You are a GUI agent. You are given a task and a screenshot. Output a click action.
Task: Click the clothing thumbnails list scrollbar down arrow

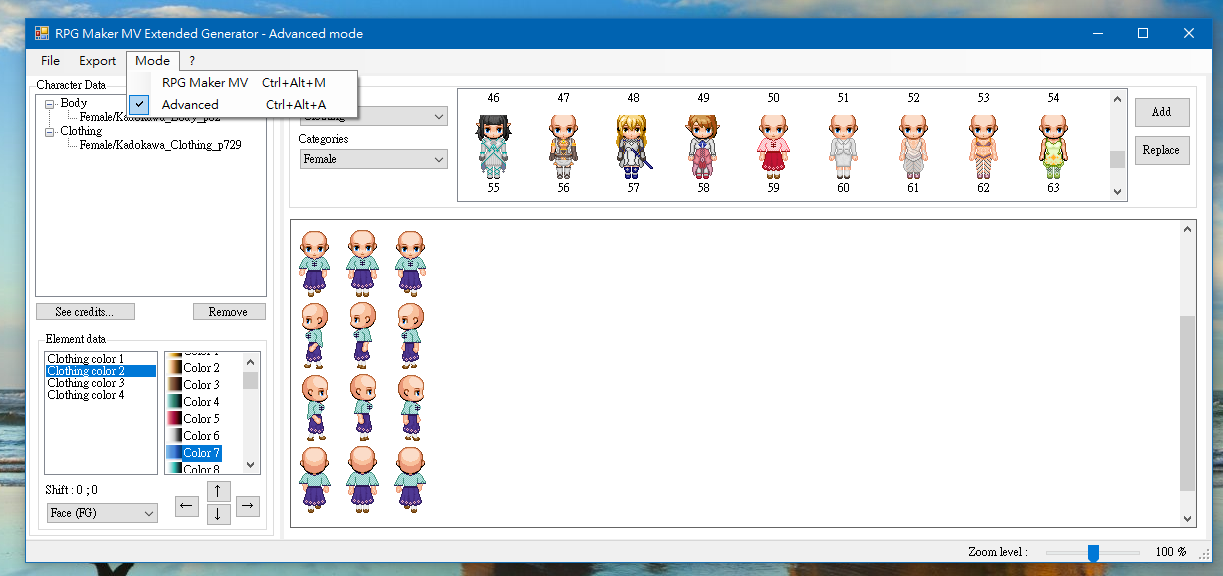point(1118,192)
